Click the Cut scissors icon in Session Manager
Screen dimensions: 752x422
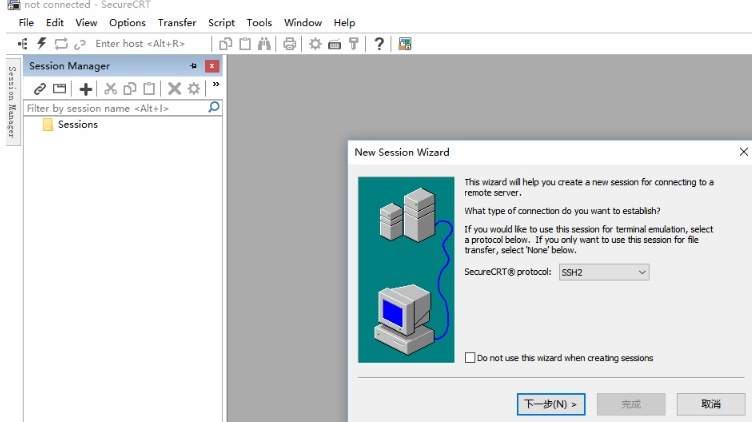[111, 89]
